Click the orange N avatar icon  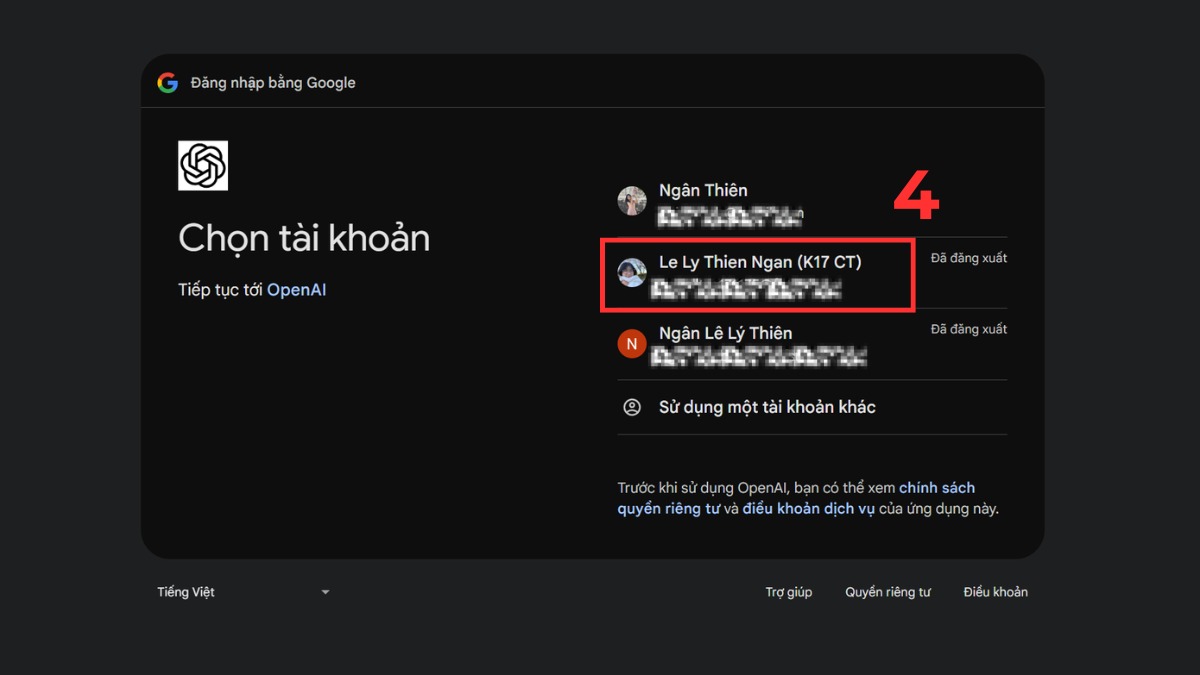pyautogui.click(x=631, y=344)
